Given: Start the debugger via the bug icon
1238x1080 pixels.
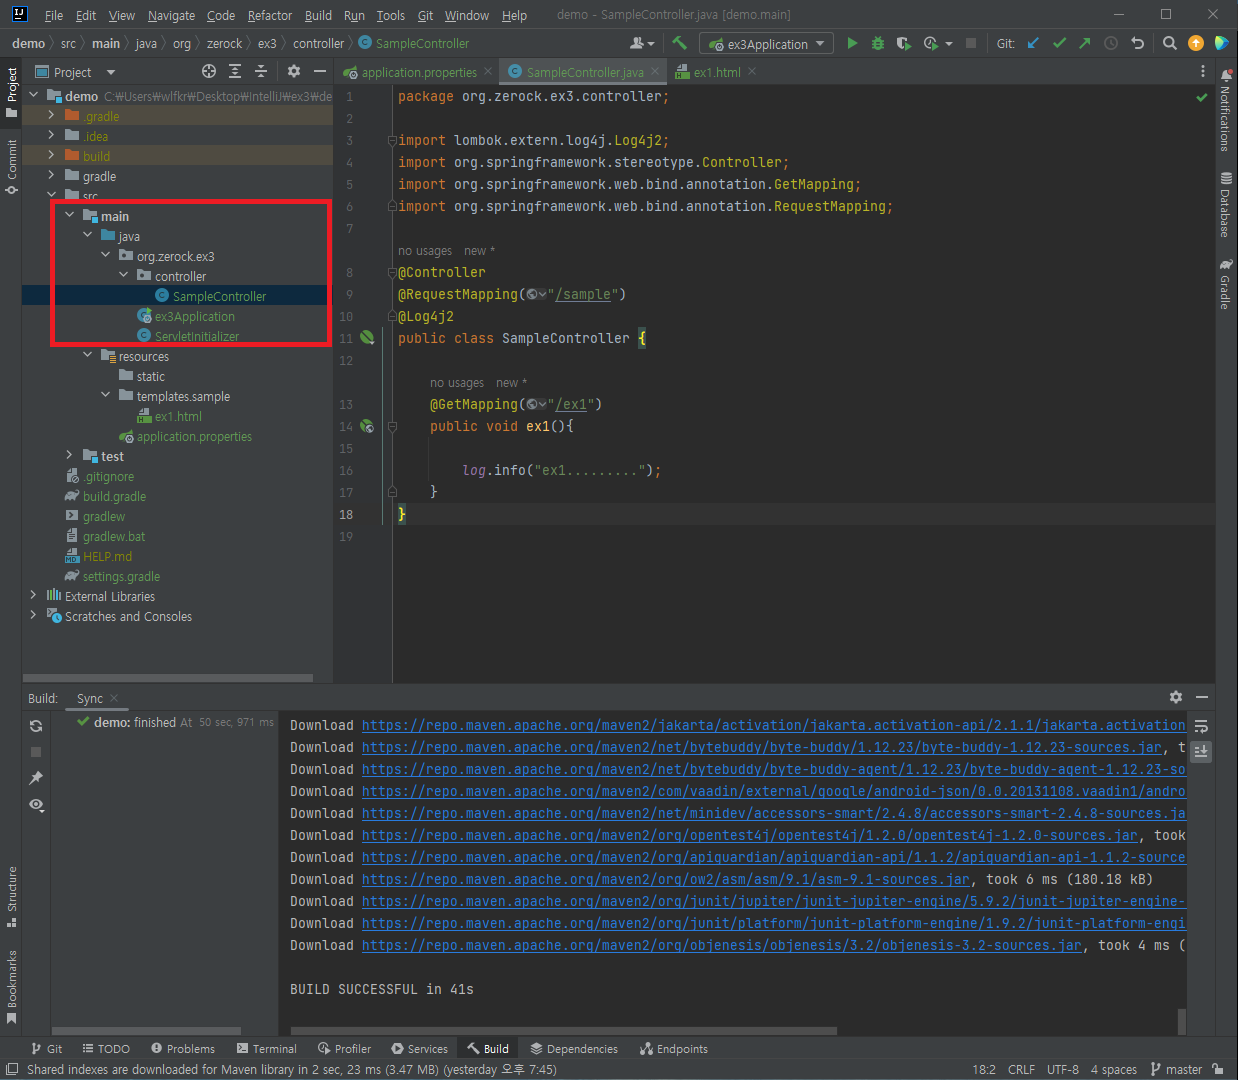Looking at the screenshot, I should coord(878,43).
